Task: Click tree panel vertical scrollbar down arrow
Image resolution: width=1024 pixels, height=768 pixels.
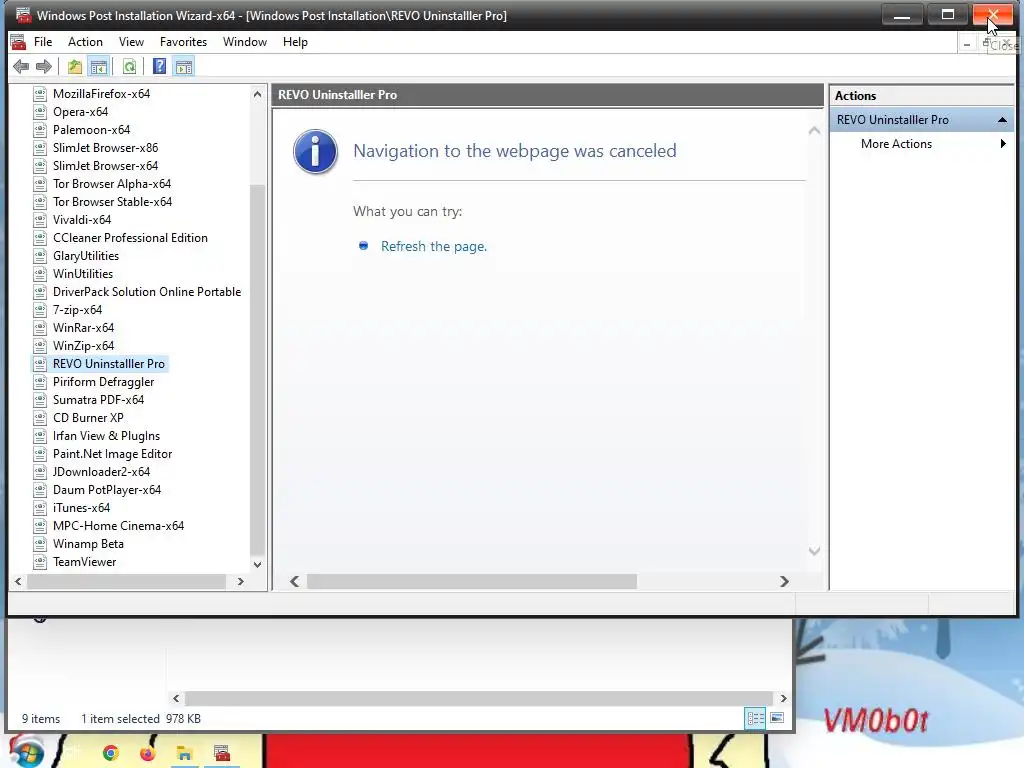Action: click(x=257, y=564)
